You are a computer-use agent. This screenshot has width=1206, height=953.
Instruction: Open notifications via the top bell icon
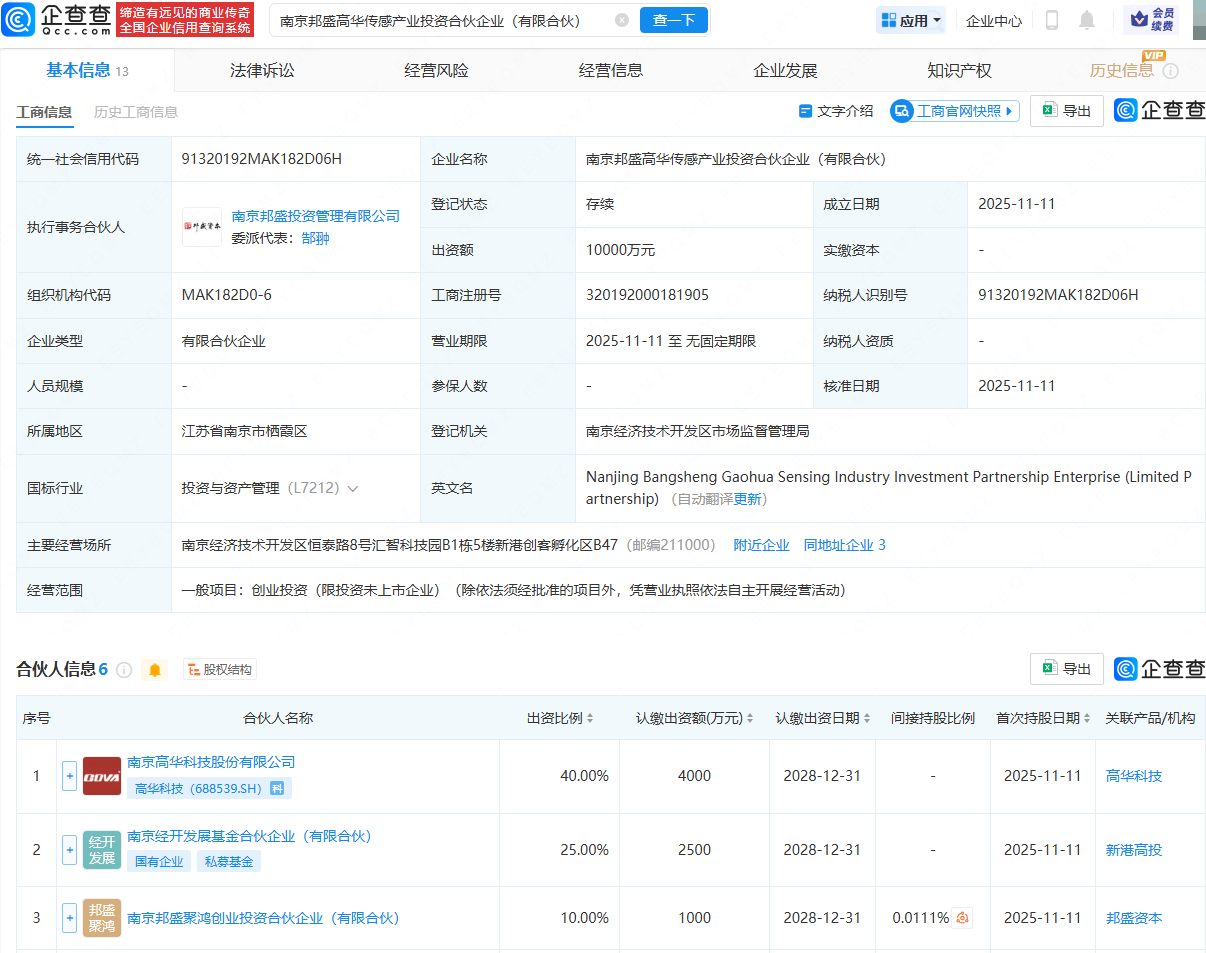pyautogui.click(x=1087, y=20)
